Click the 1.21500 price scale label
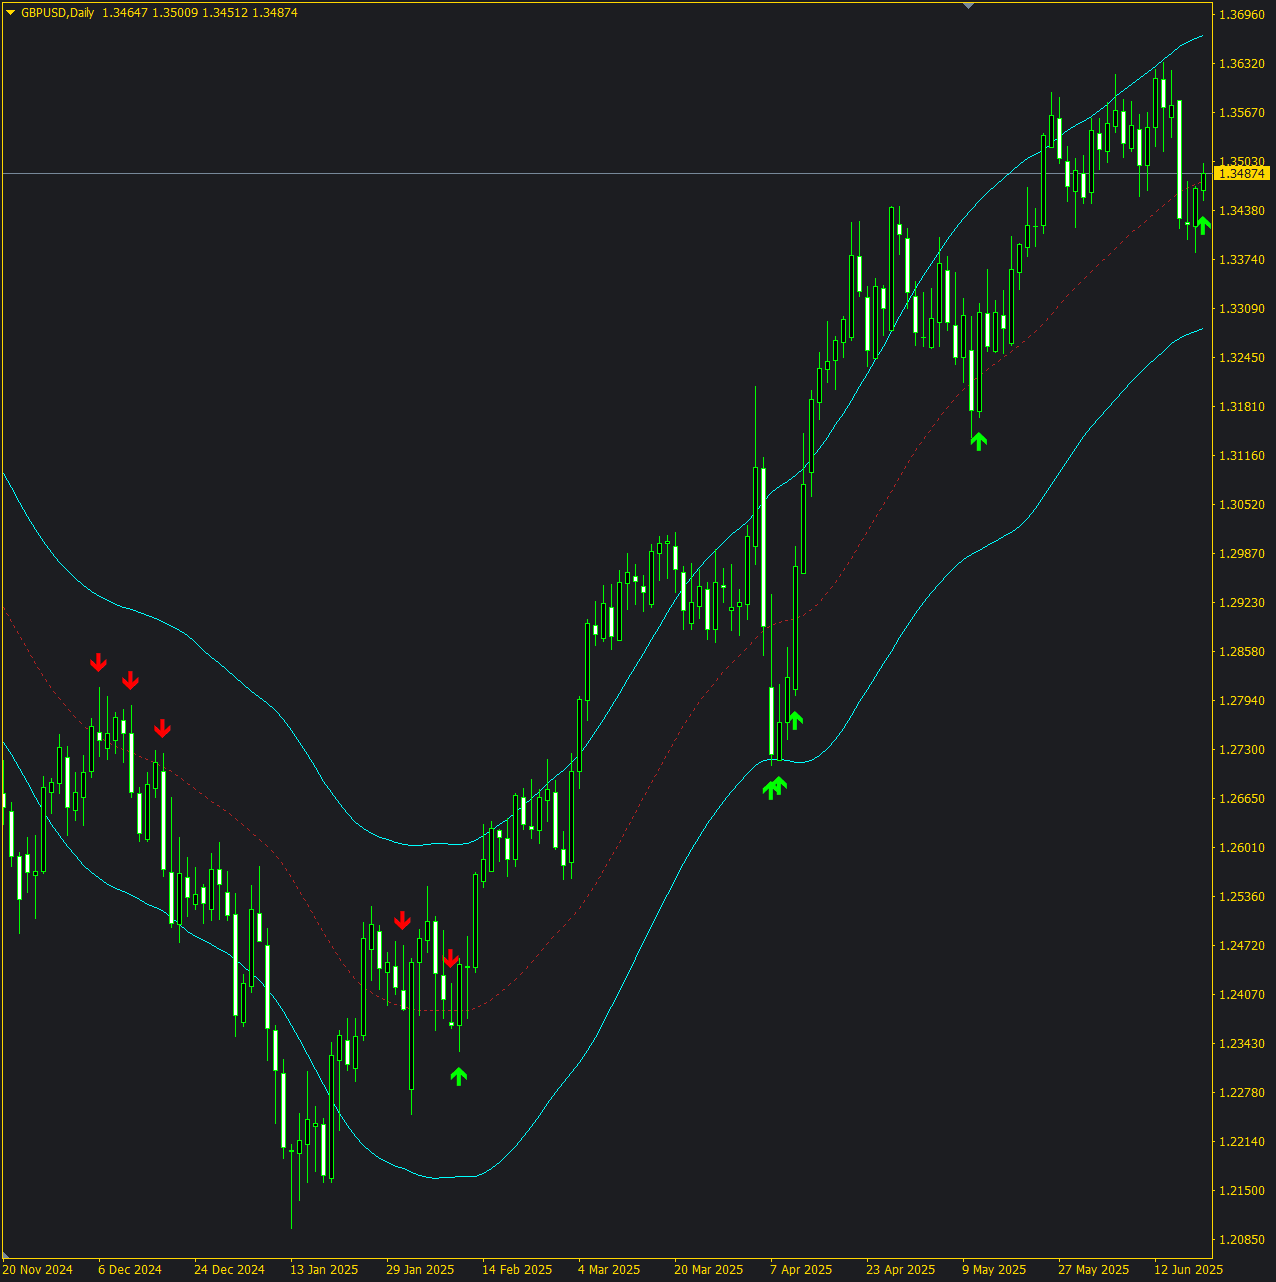1276x1282 pixels. (1243, 1191)
